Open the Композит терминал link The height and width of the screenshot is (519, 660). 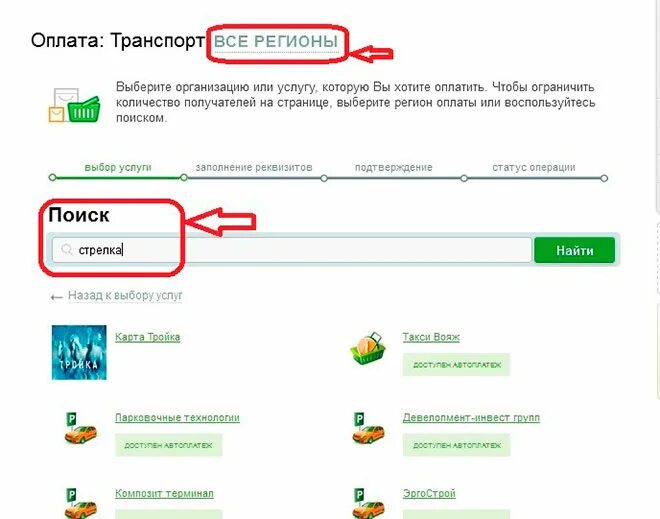pyautogui.click(x=164, y=493)
